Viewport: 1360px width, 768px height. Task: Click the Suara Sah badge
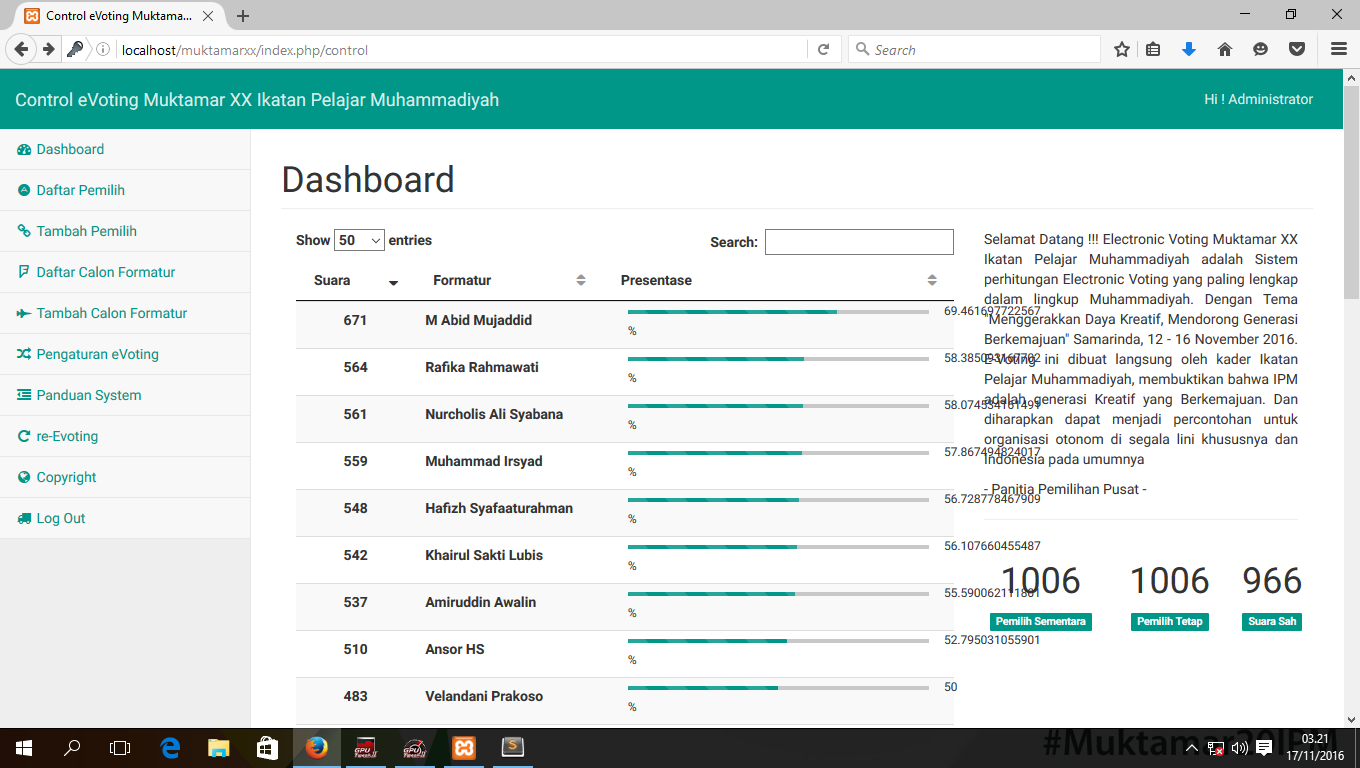pos(1273,622)
